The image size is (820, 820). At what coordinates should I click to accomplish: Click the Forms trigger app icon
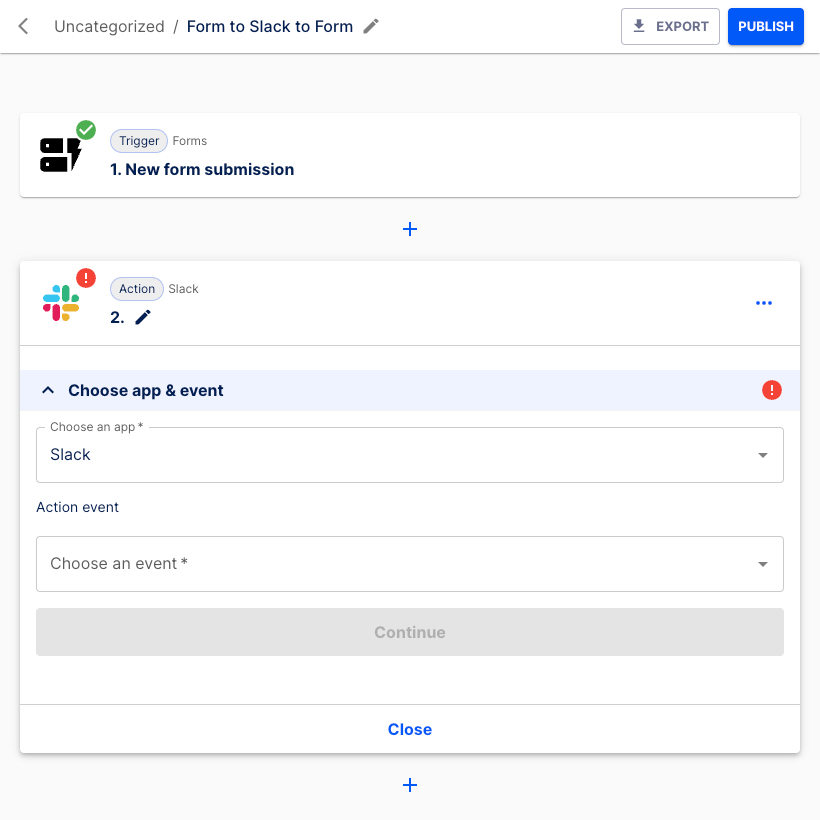[x=60, y=154]
